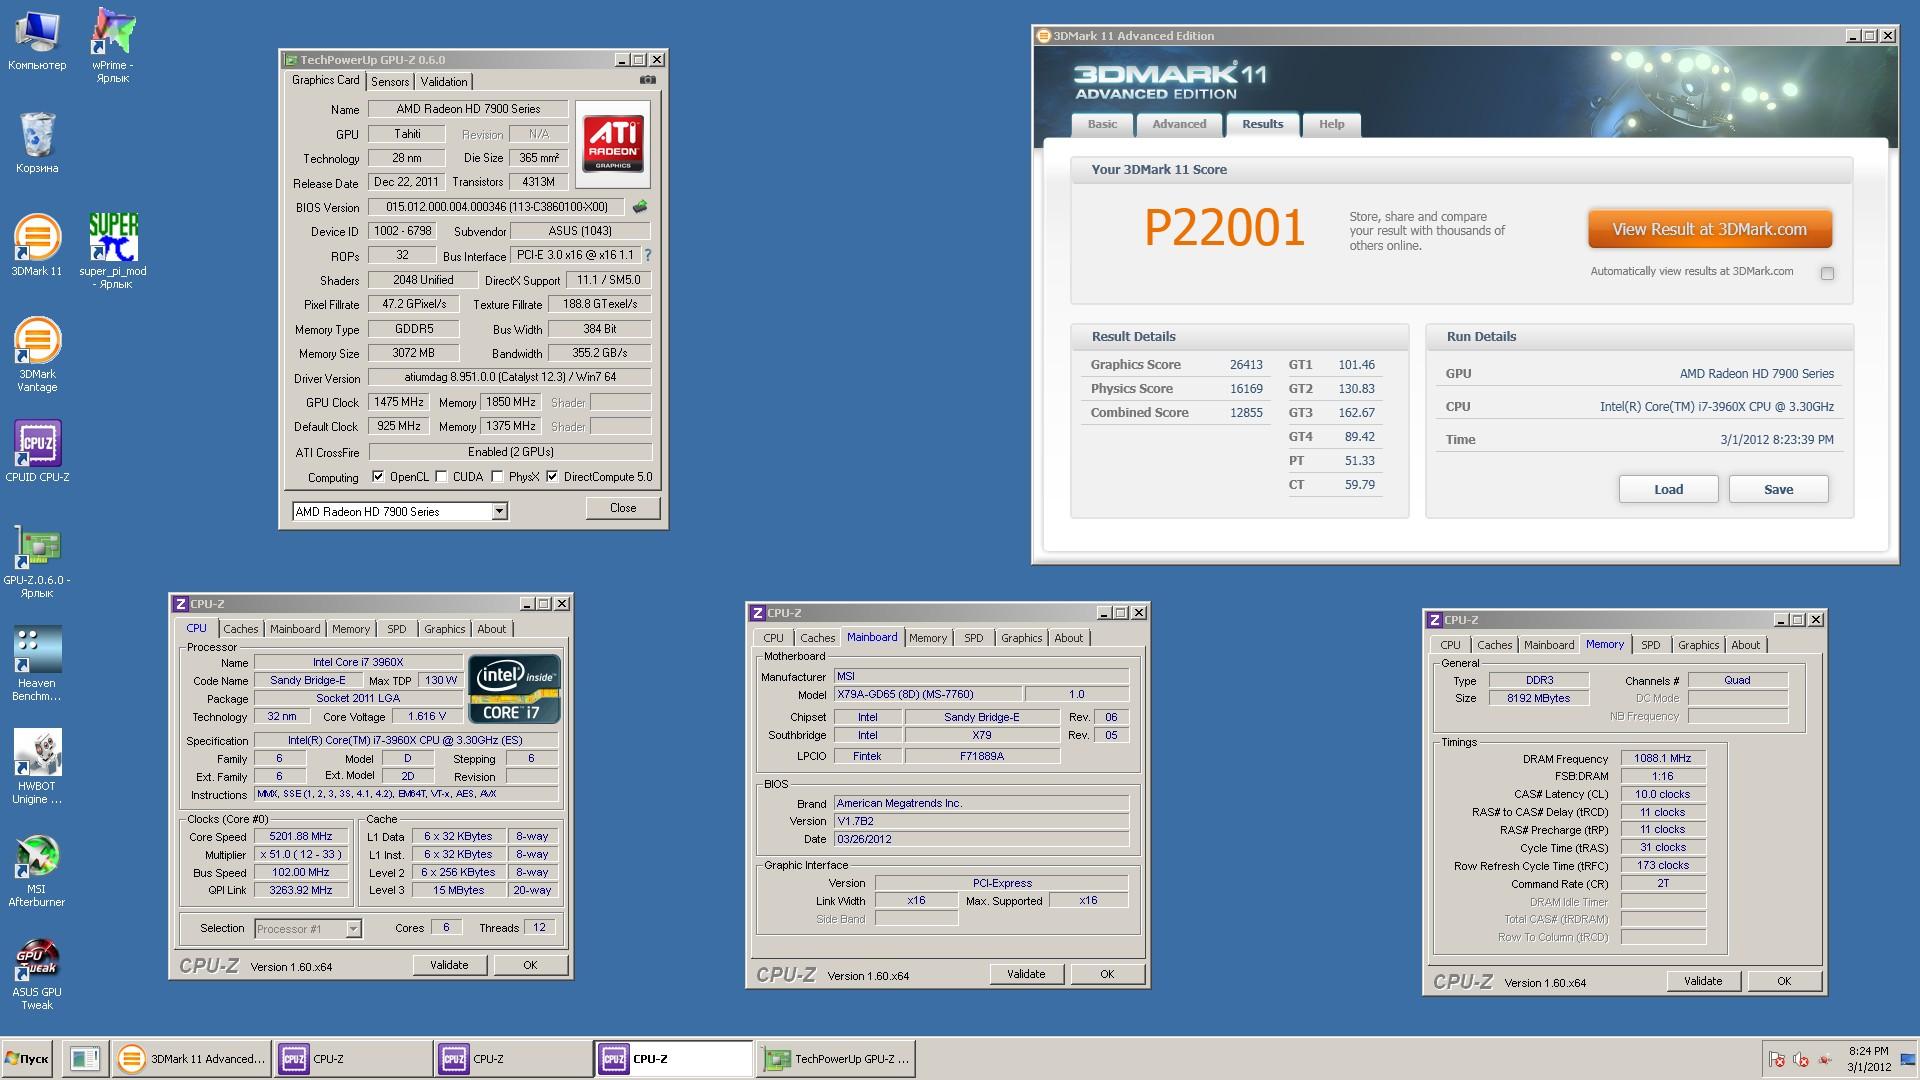Toggle OpenCL checkbox in GPU-Z
This screenshot has height=1080, width=1920.
click(x=378, y=477)
